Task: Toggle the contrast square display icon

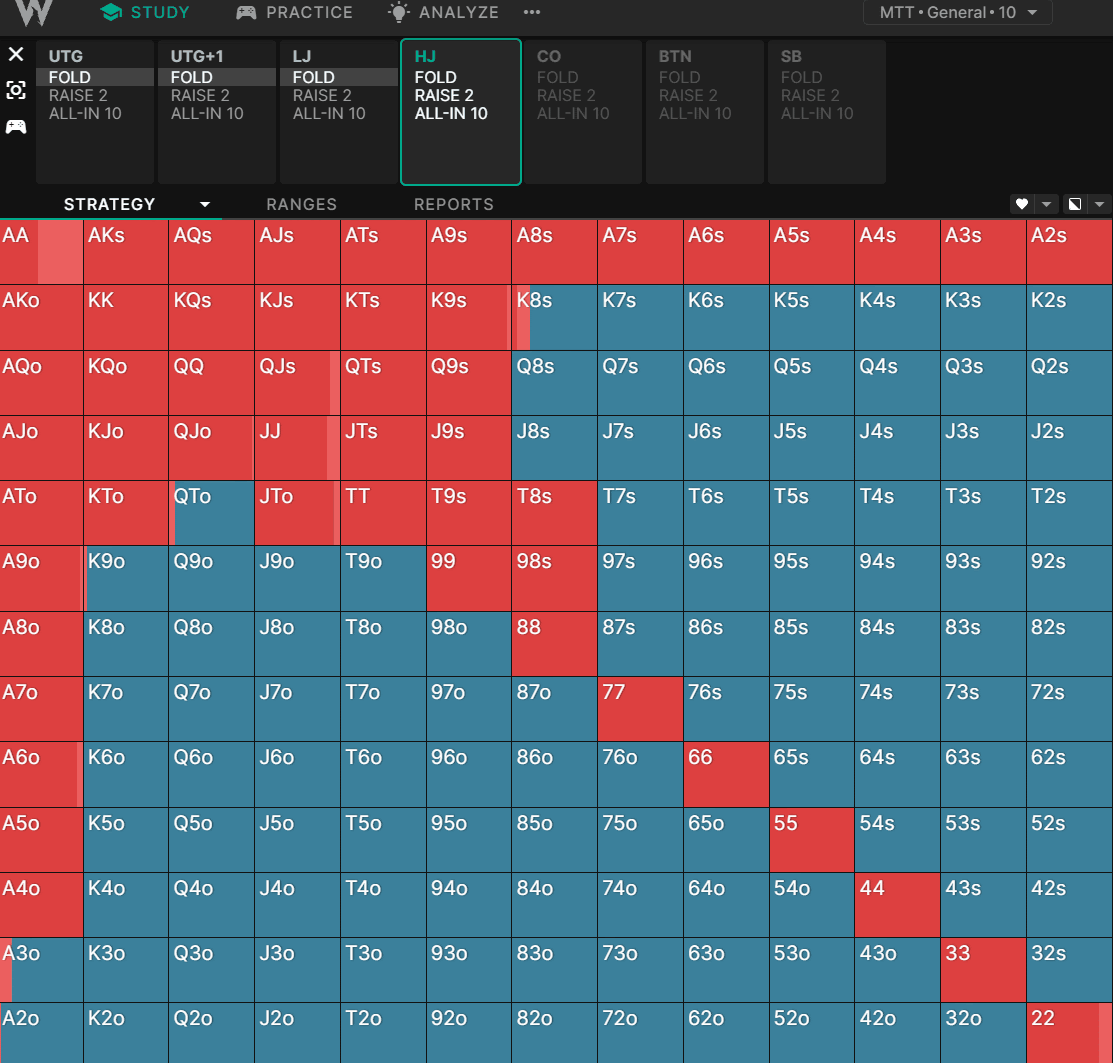Action: [1075, 204]
